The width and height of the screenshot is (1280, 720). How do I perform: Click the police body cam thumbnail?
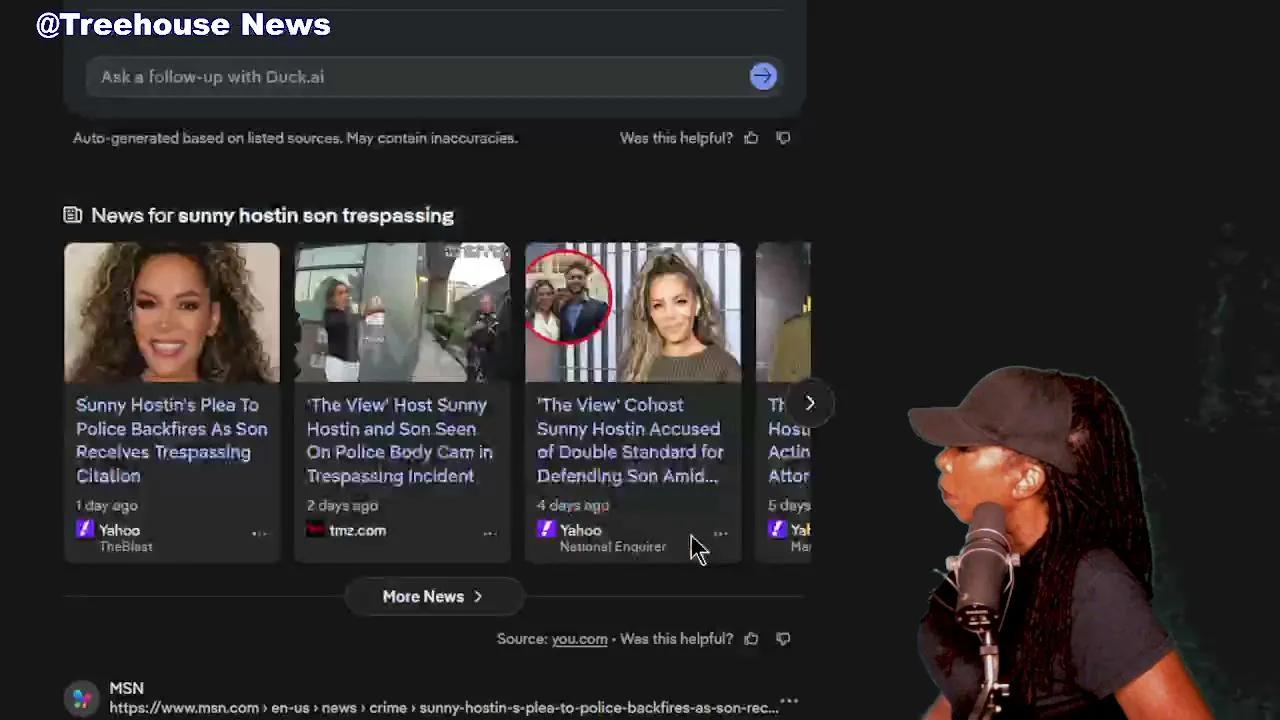[x=402, y=312]
